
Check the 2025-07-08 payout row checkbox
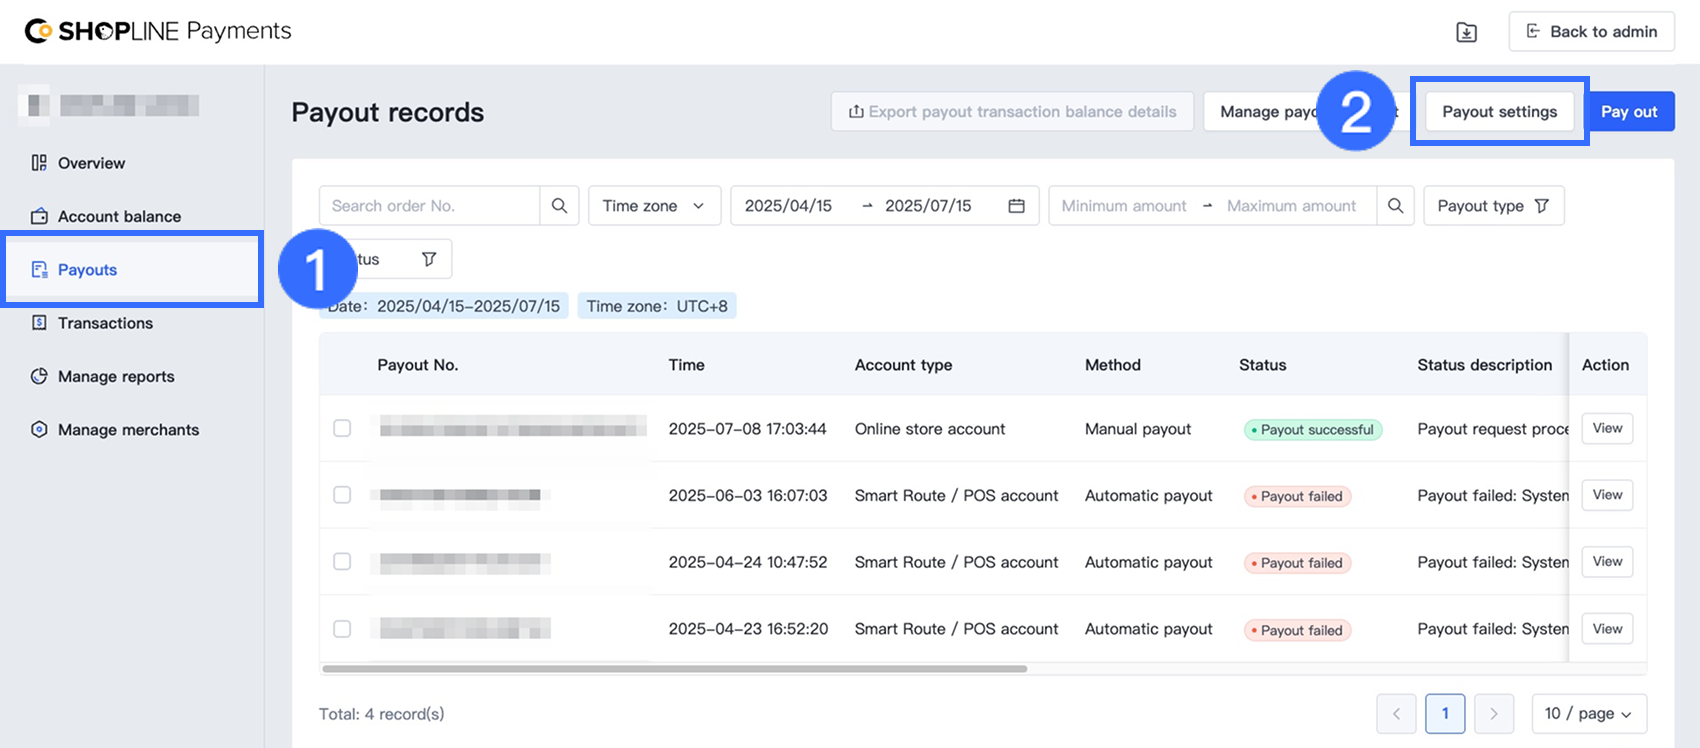tap(342, 428)
